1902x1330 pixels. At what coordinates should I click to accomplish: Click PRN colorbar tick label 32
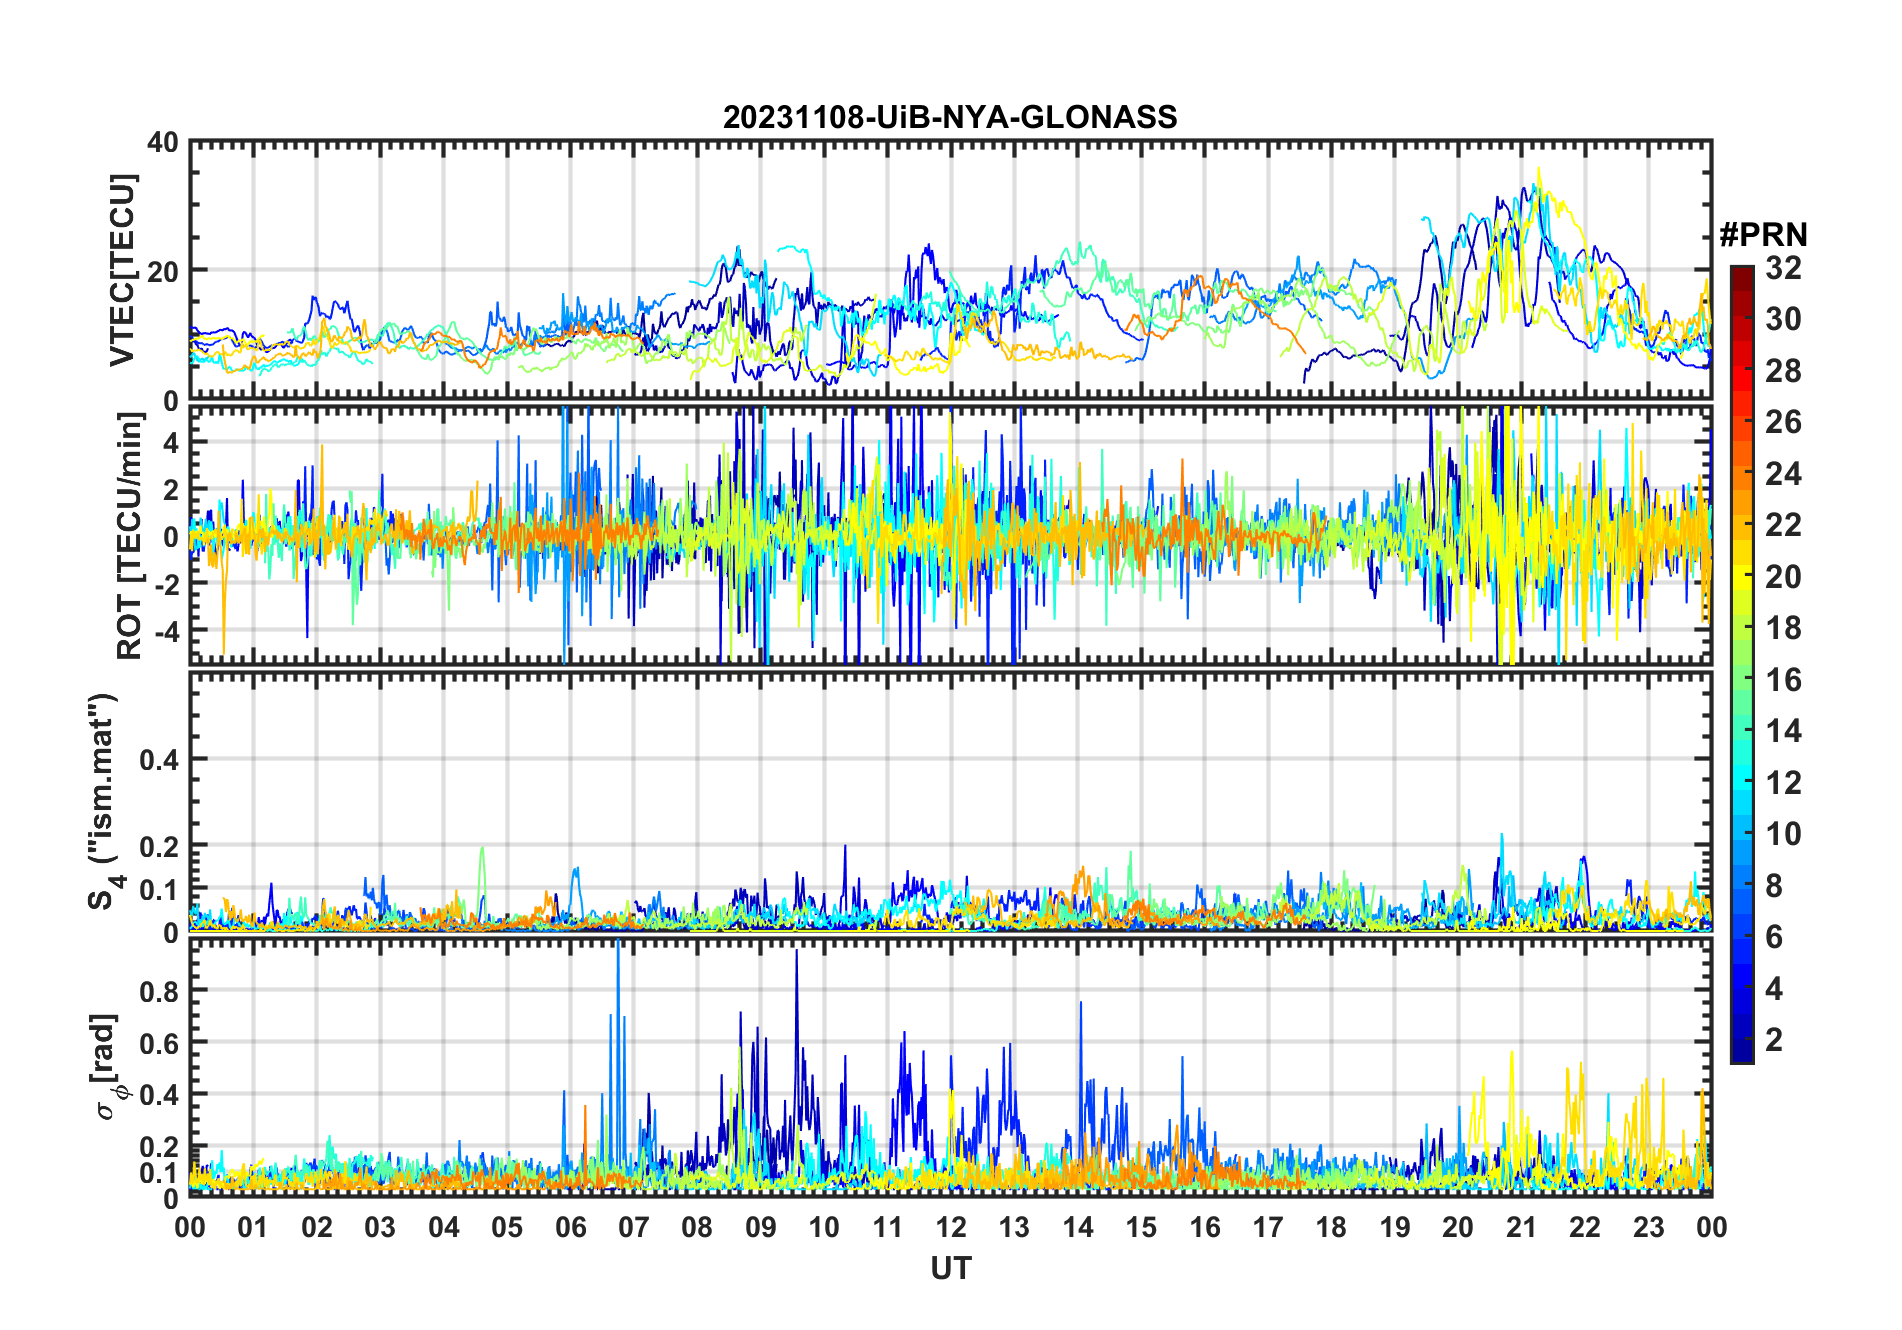[1783, 268]
